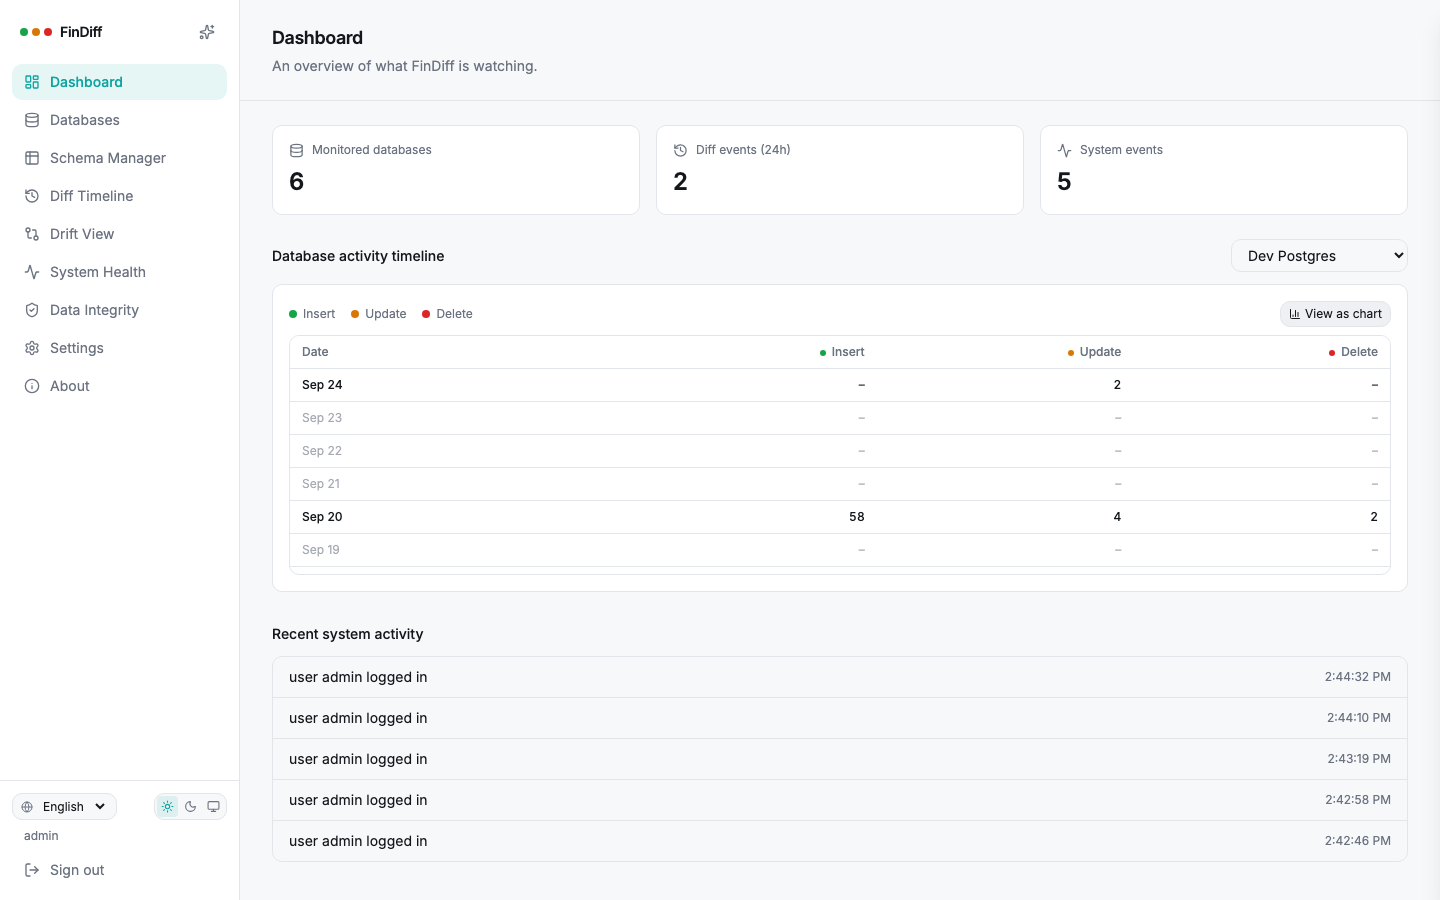Click the login entry at 2:43:19 PM
The height and width of the screenshot is (900, 1440).
click(840, 759)
